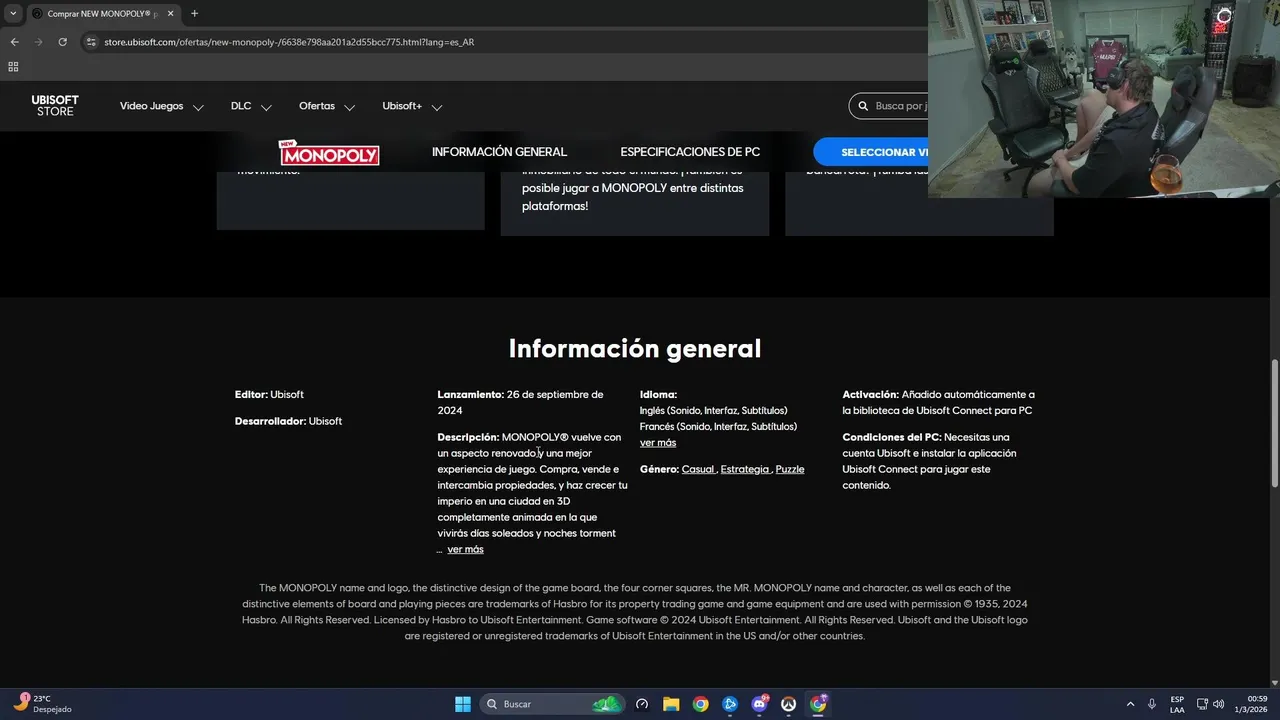Viewport: 1280px width, 720px height.
Task: Click the 'Activación:' label
Action: click(871, 395)
